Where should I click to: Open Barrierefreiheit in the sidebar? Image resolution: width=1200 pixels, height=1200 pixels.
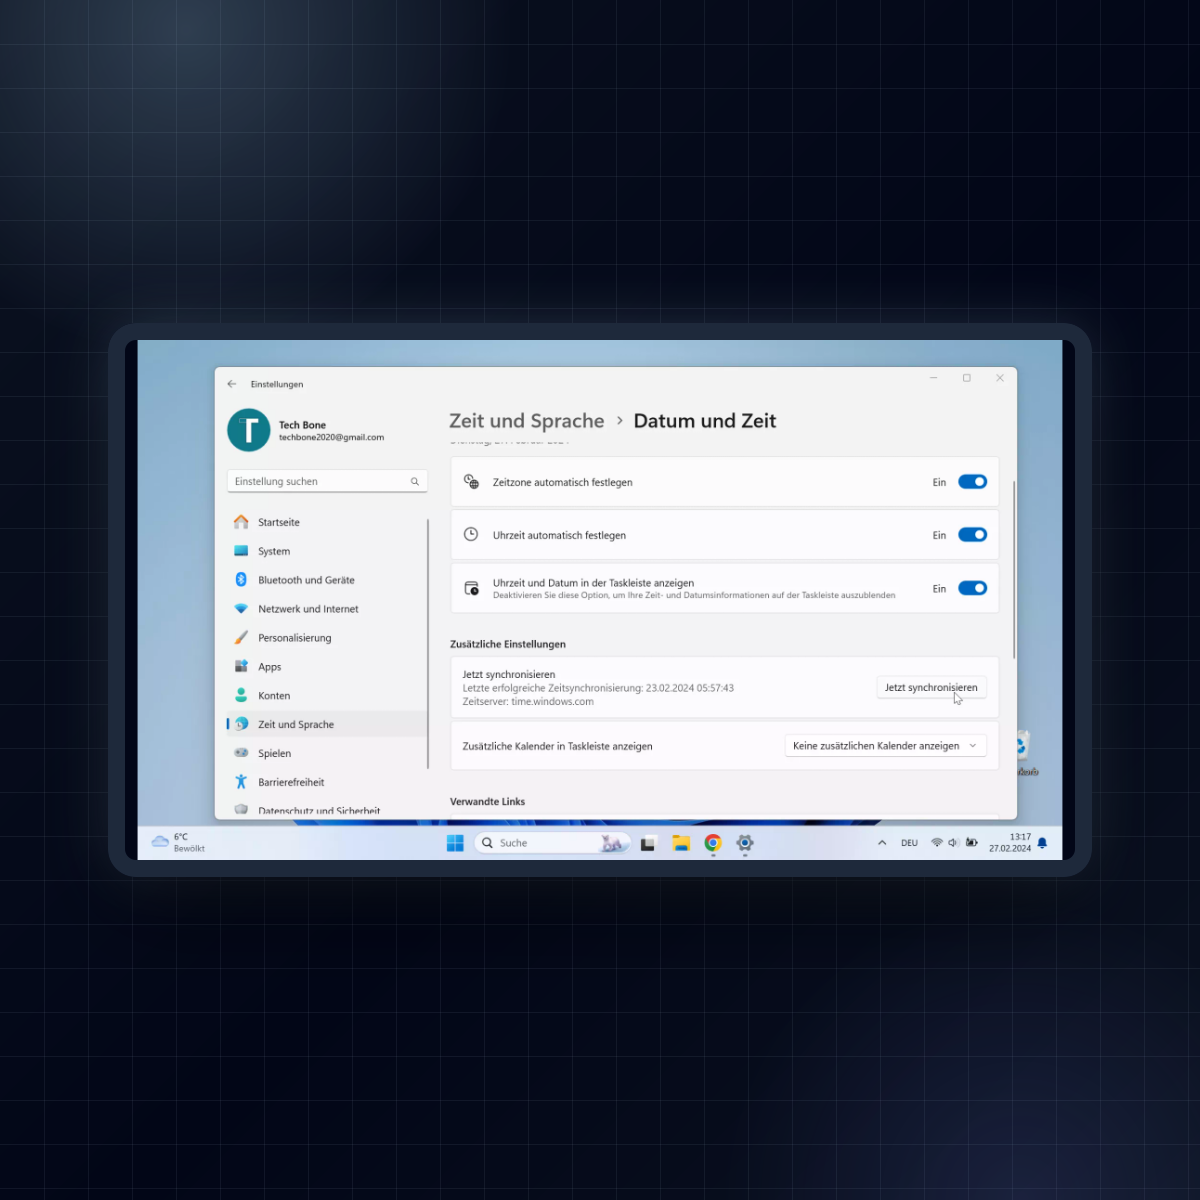click(327, 782)
